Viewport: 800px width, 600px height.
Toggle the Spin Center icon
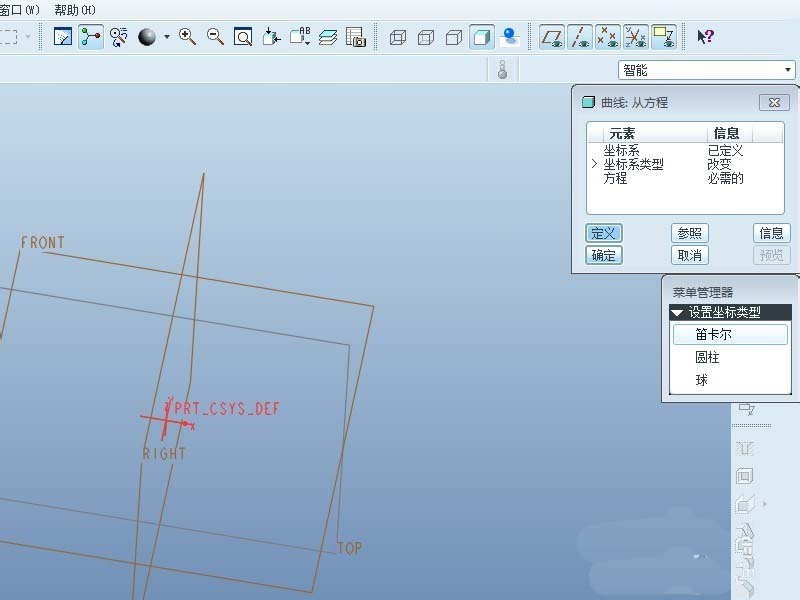(91, 37)
